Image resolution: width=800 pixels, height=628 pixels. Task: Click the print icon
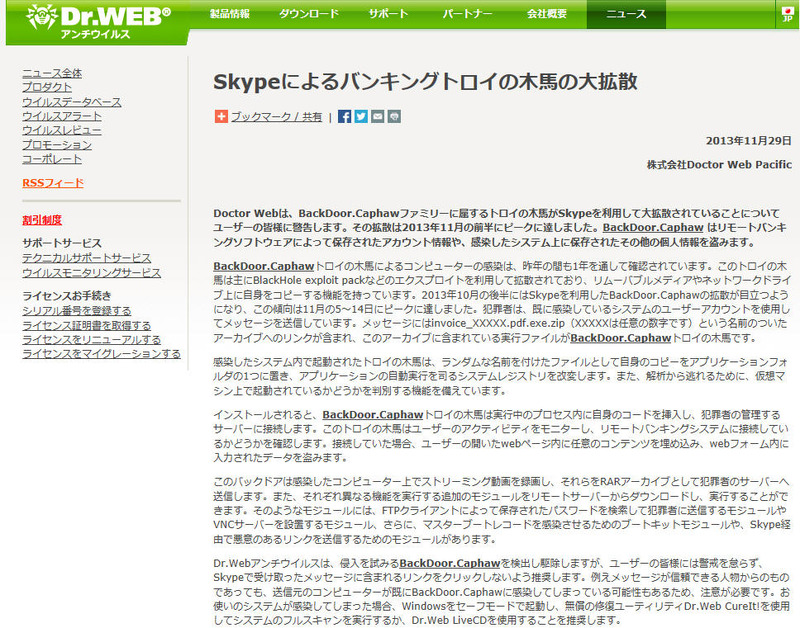pos(394,116)
